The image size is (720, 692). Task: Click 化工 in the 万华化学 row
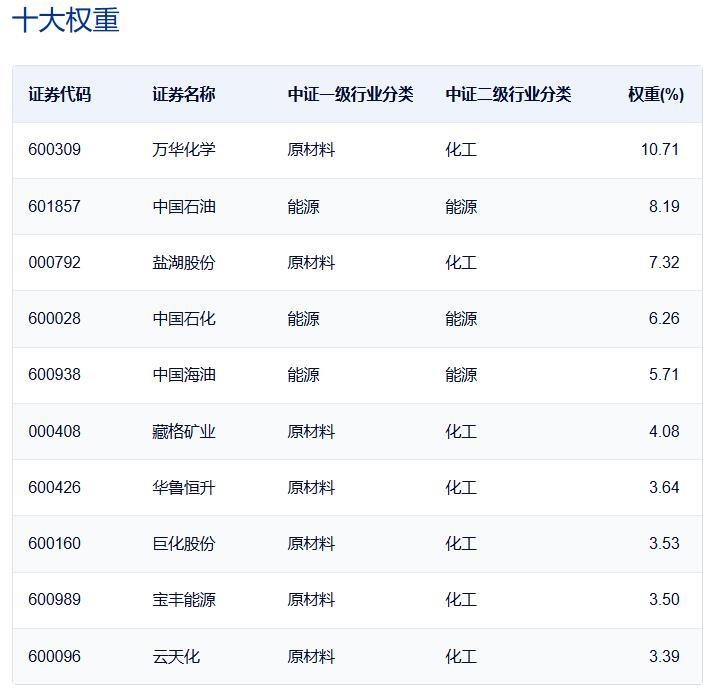[x=461, y=149]
